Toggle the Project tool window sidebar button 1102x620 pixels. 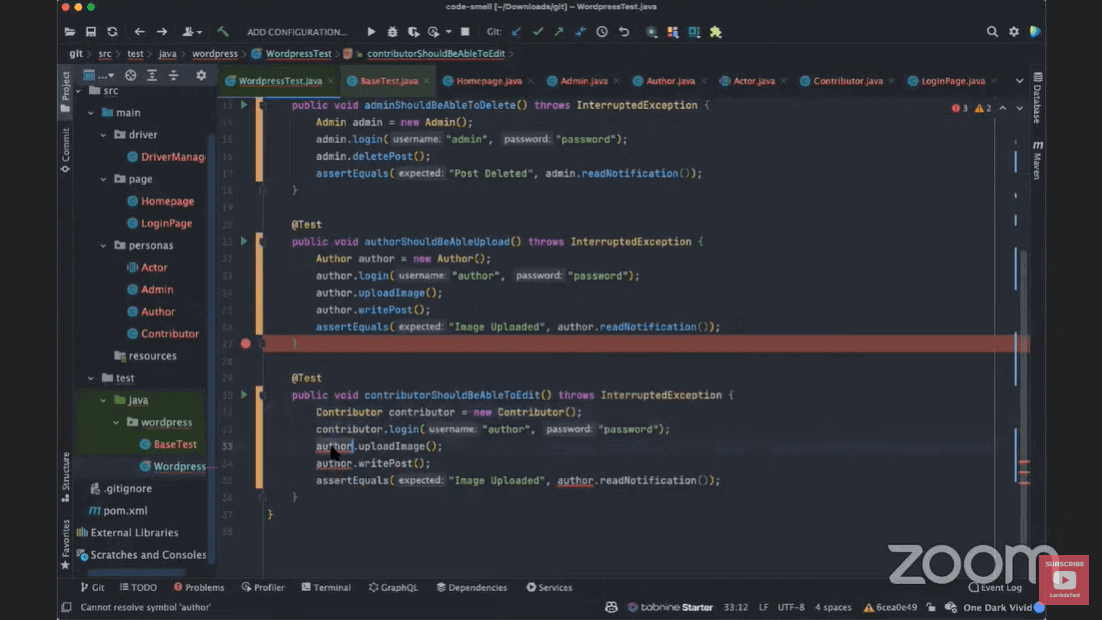[x=66, y=90]
